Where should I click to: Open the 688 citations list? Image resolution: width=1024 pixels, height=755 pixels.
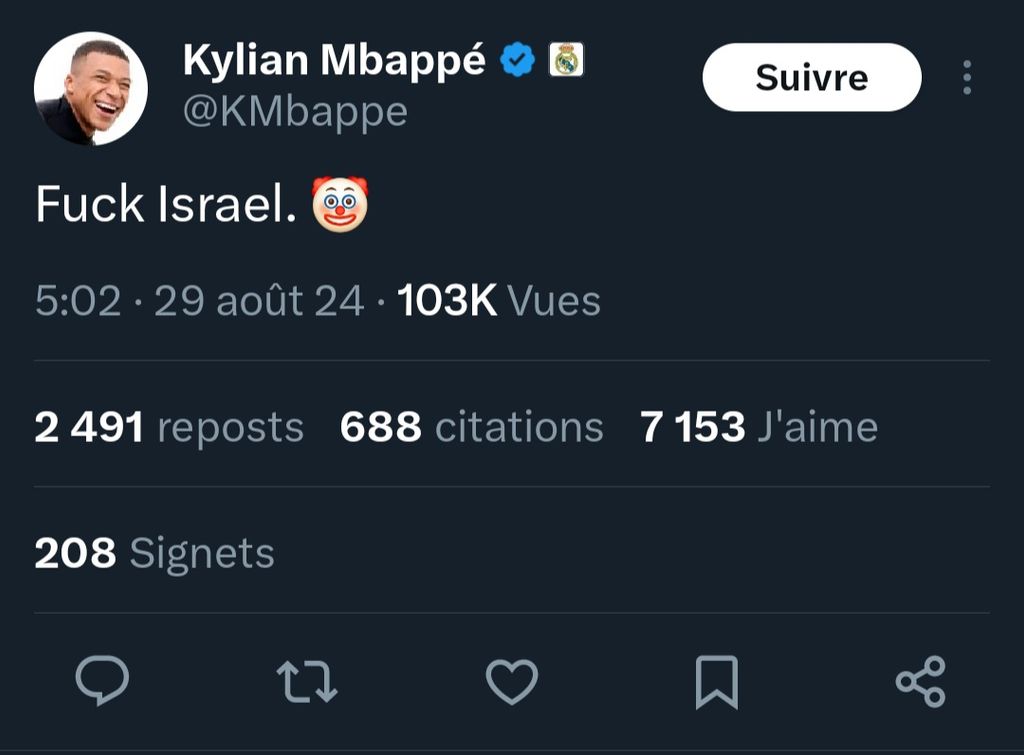pyautogui.click(x=471, y=427)
